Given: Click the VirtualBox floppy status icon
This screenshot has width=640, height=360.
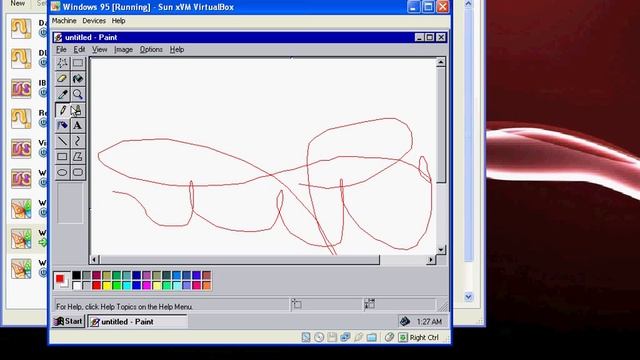Looking at the screenshot, I should [332, 337].
